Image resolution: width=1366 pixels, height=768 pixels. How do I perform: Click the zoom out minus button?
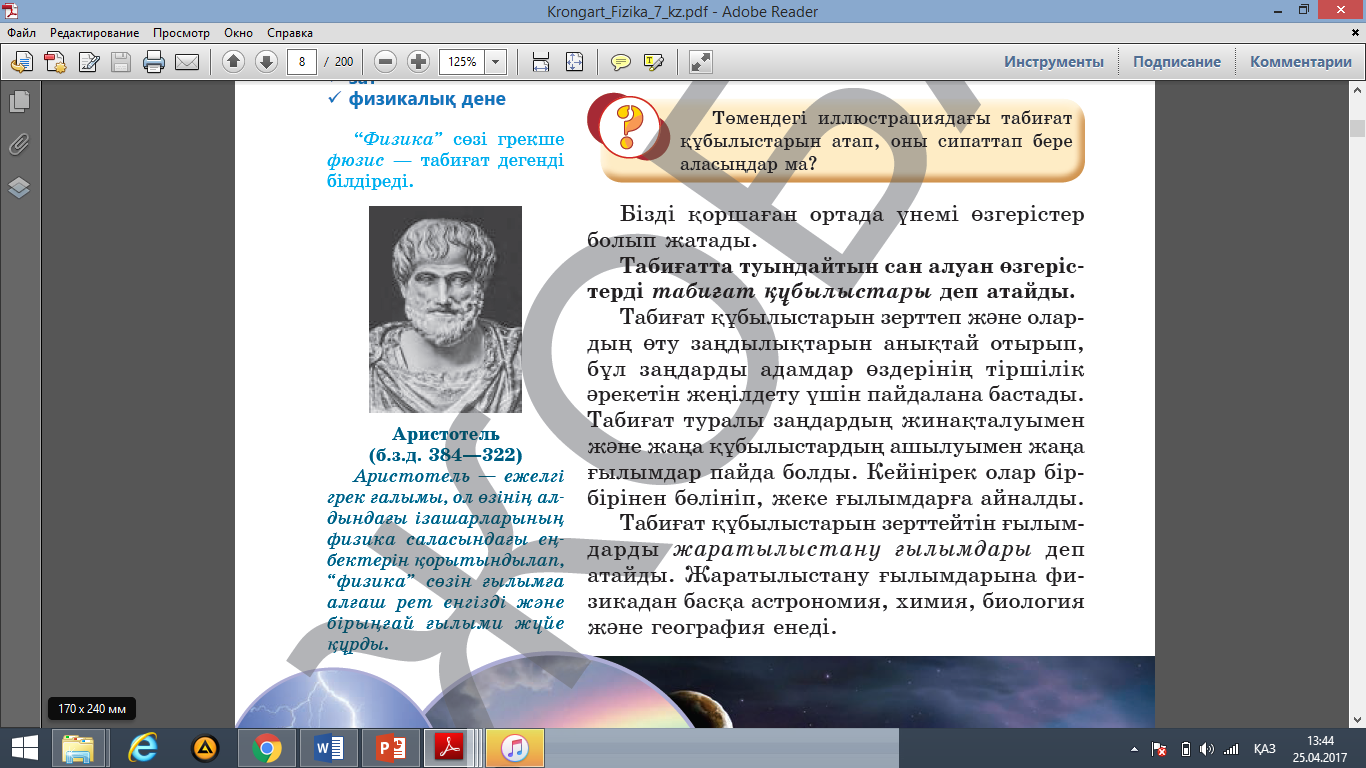[386, 62]
